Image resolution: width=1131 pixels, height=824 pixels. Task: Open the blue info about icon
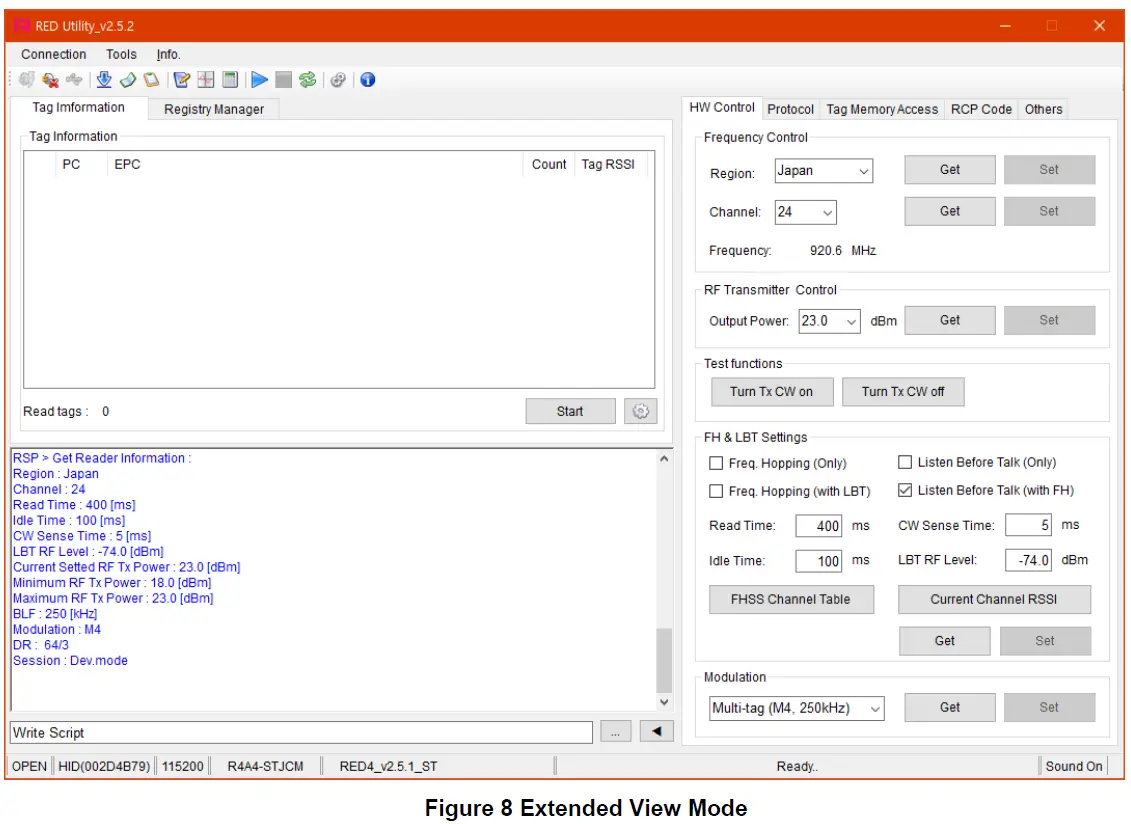pyautogui.click(x=367, y=80)
